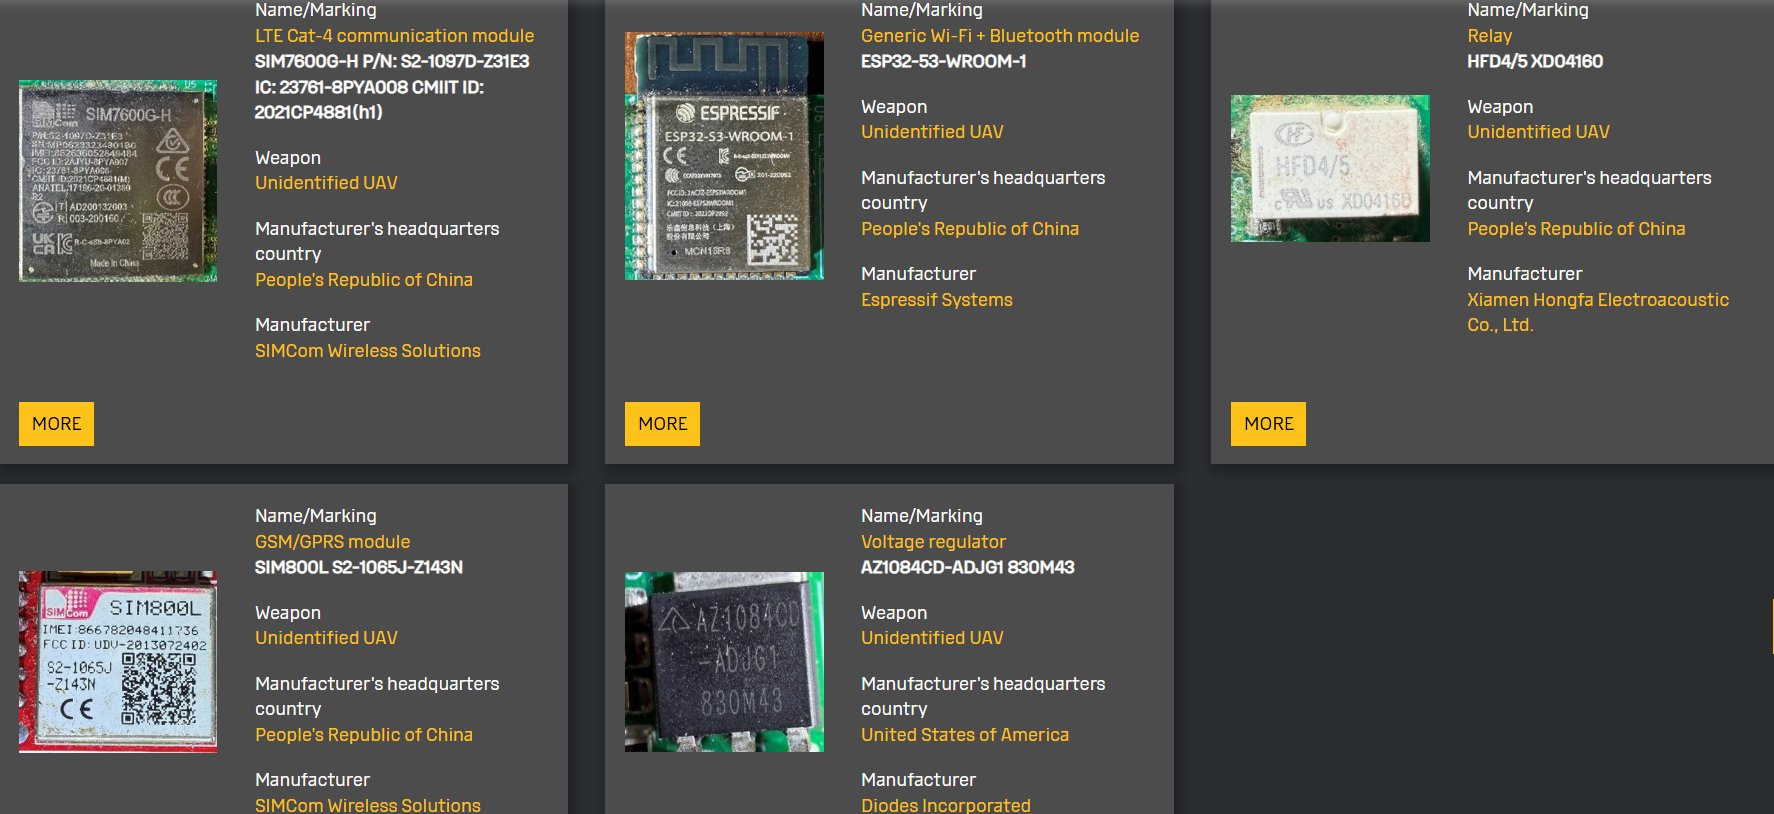
Task: Open the ESP32-S3-WROOM-1 module photo
Action: click(x=724, y=156)
